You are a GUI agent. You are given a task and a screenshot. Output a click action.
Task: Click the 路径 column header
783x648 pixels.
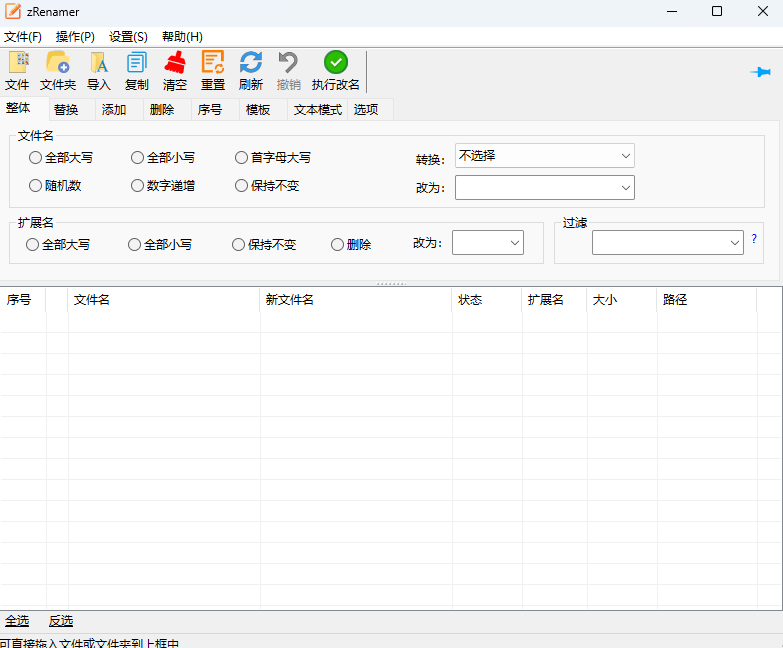point(707,300)
